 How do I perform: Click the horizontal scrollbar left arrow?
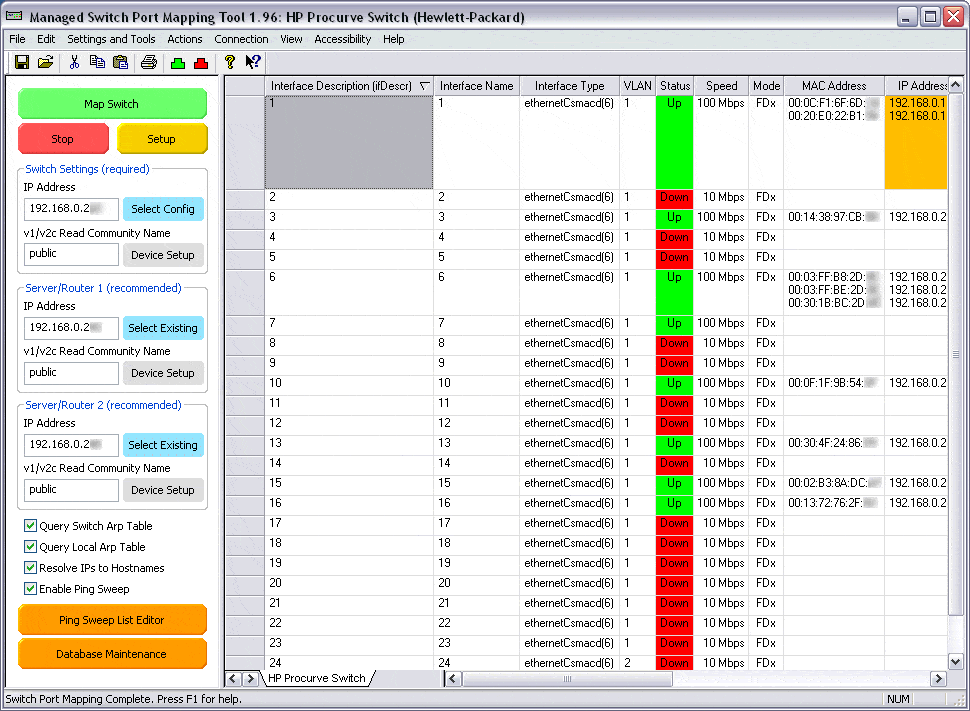(452, 679)
